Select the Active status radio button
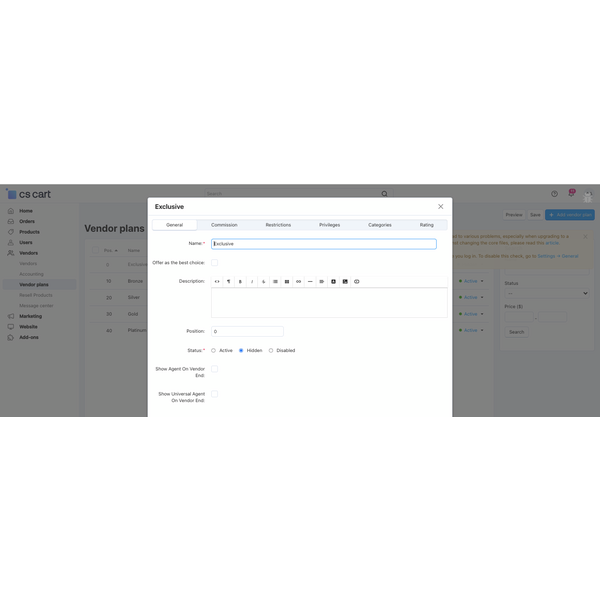 [213, 351]
